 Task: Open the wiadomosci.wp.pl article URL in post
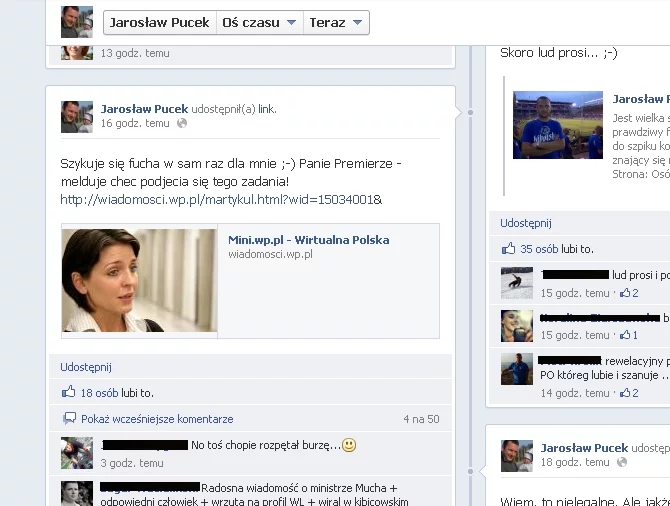[x=221, y=199]
